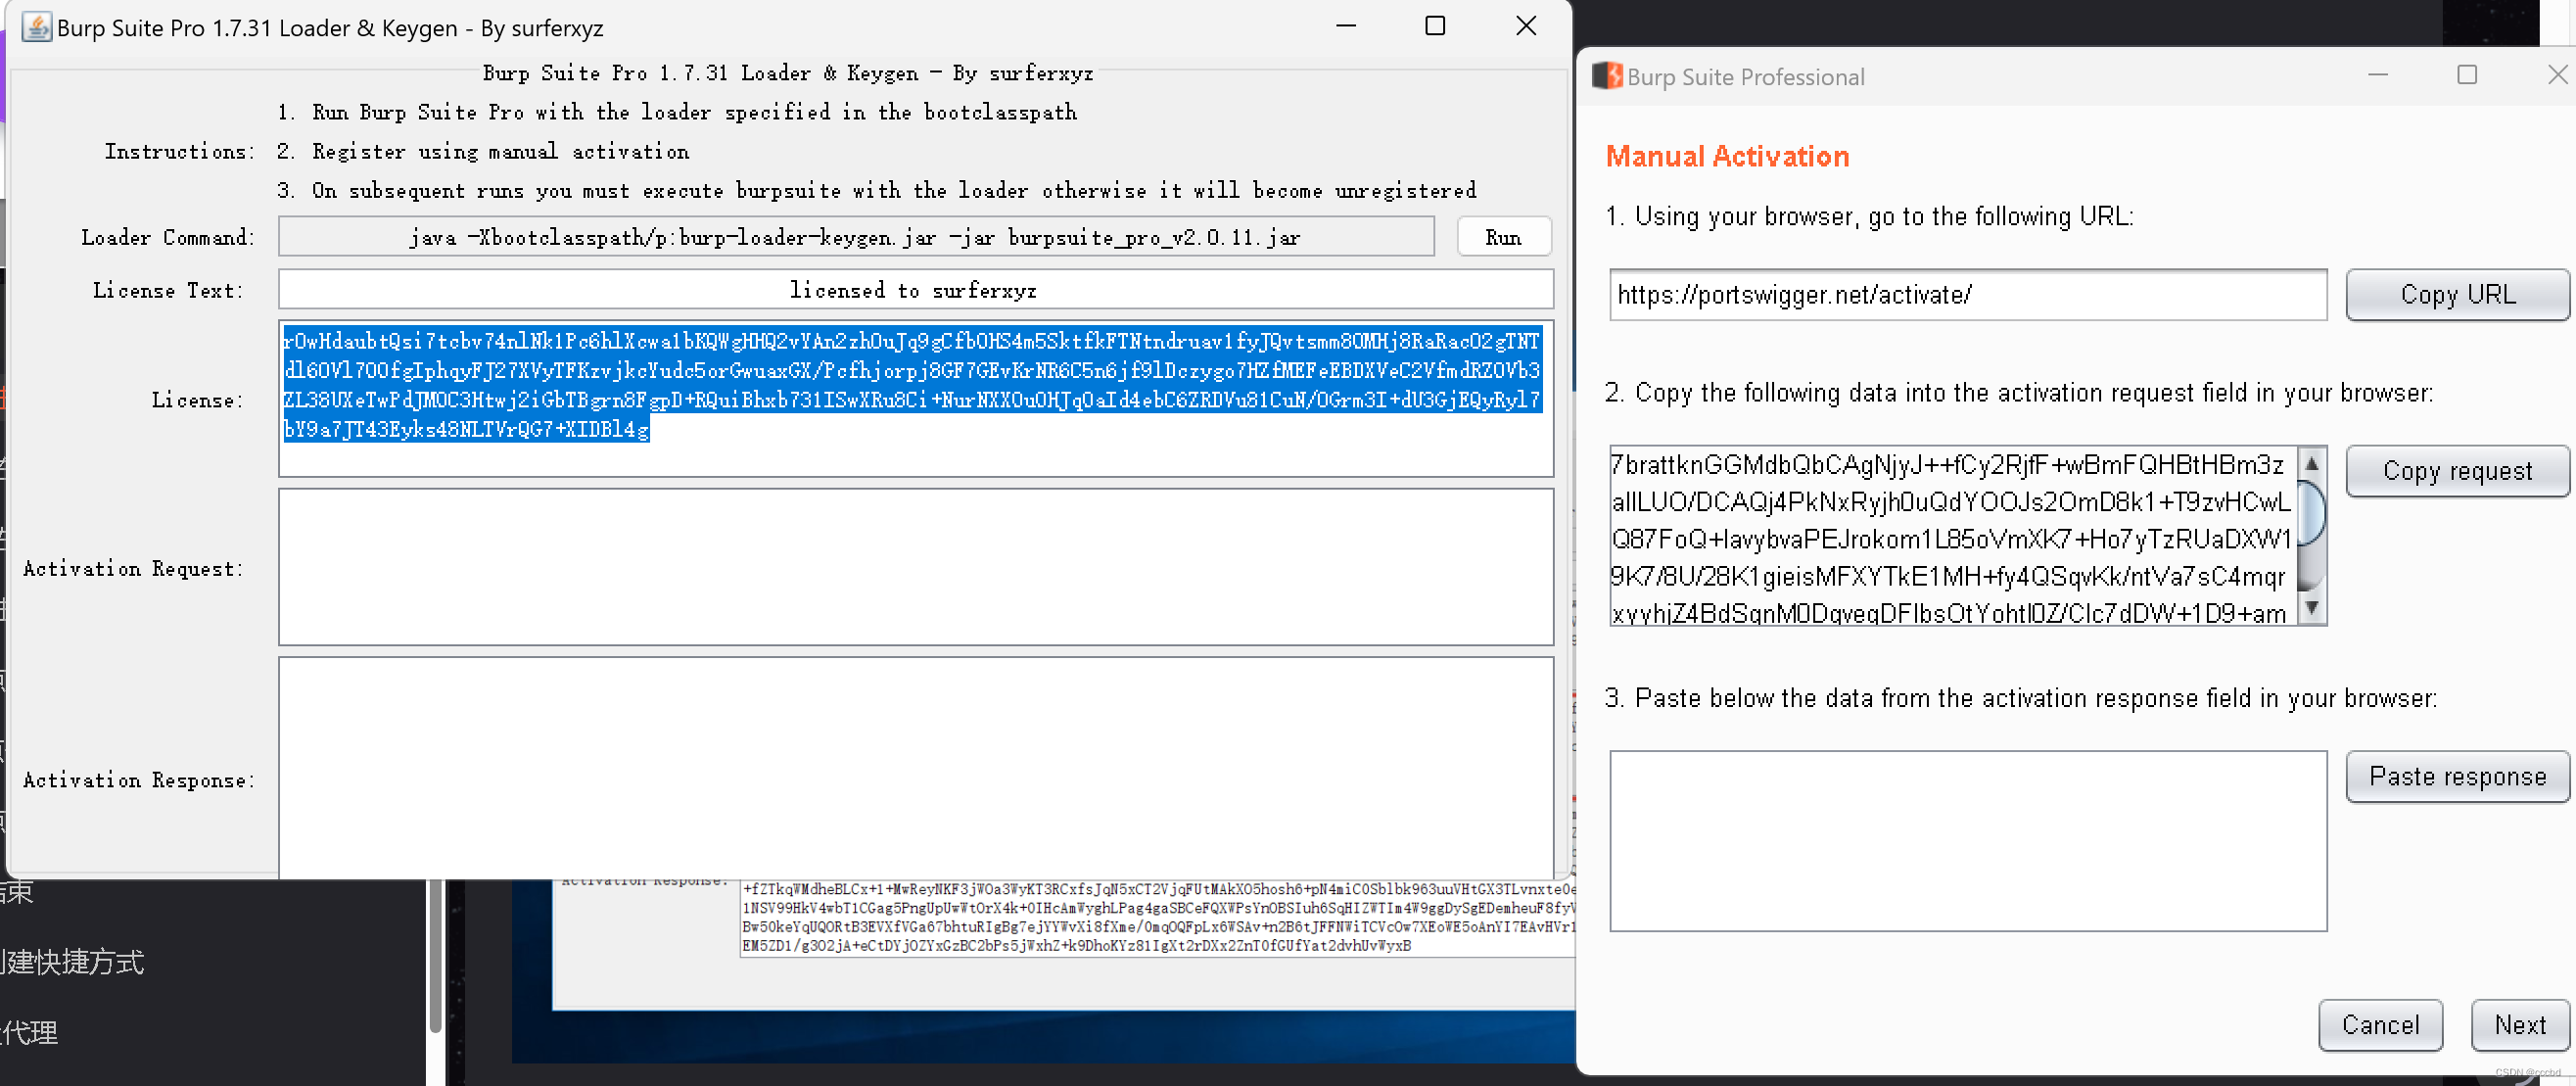Screen dimensions: 2576x1086
Task: Click Copy URL button
Action: pos(2456,295)
